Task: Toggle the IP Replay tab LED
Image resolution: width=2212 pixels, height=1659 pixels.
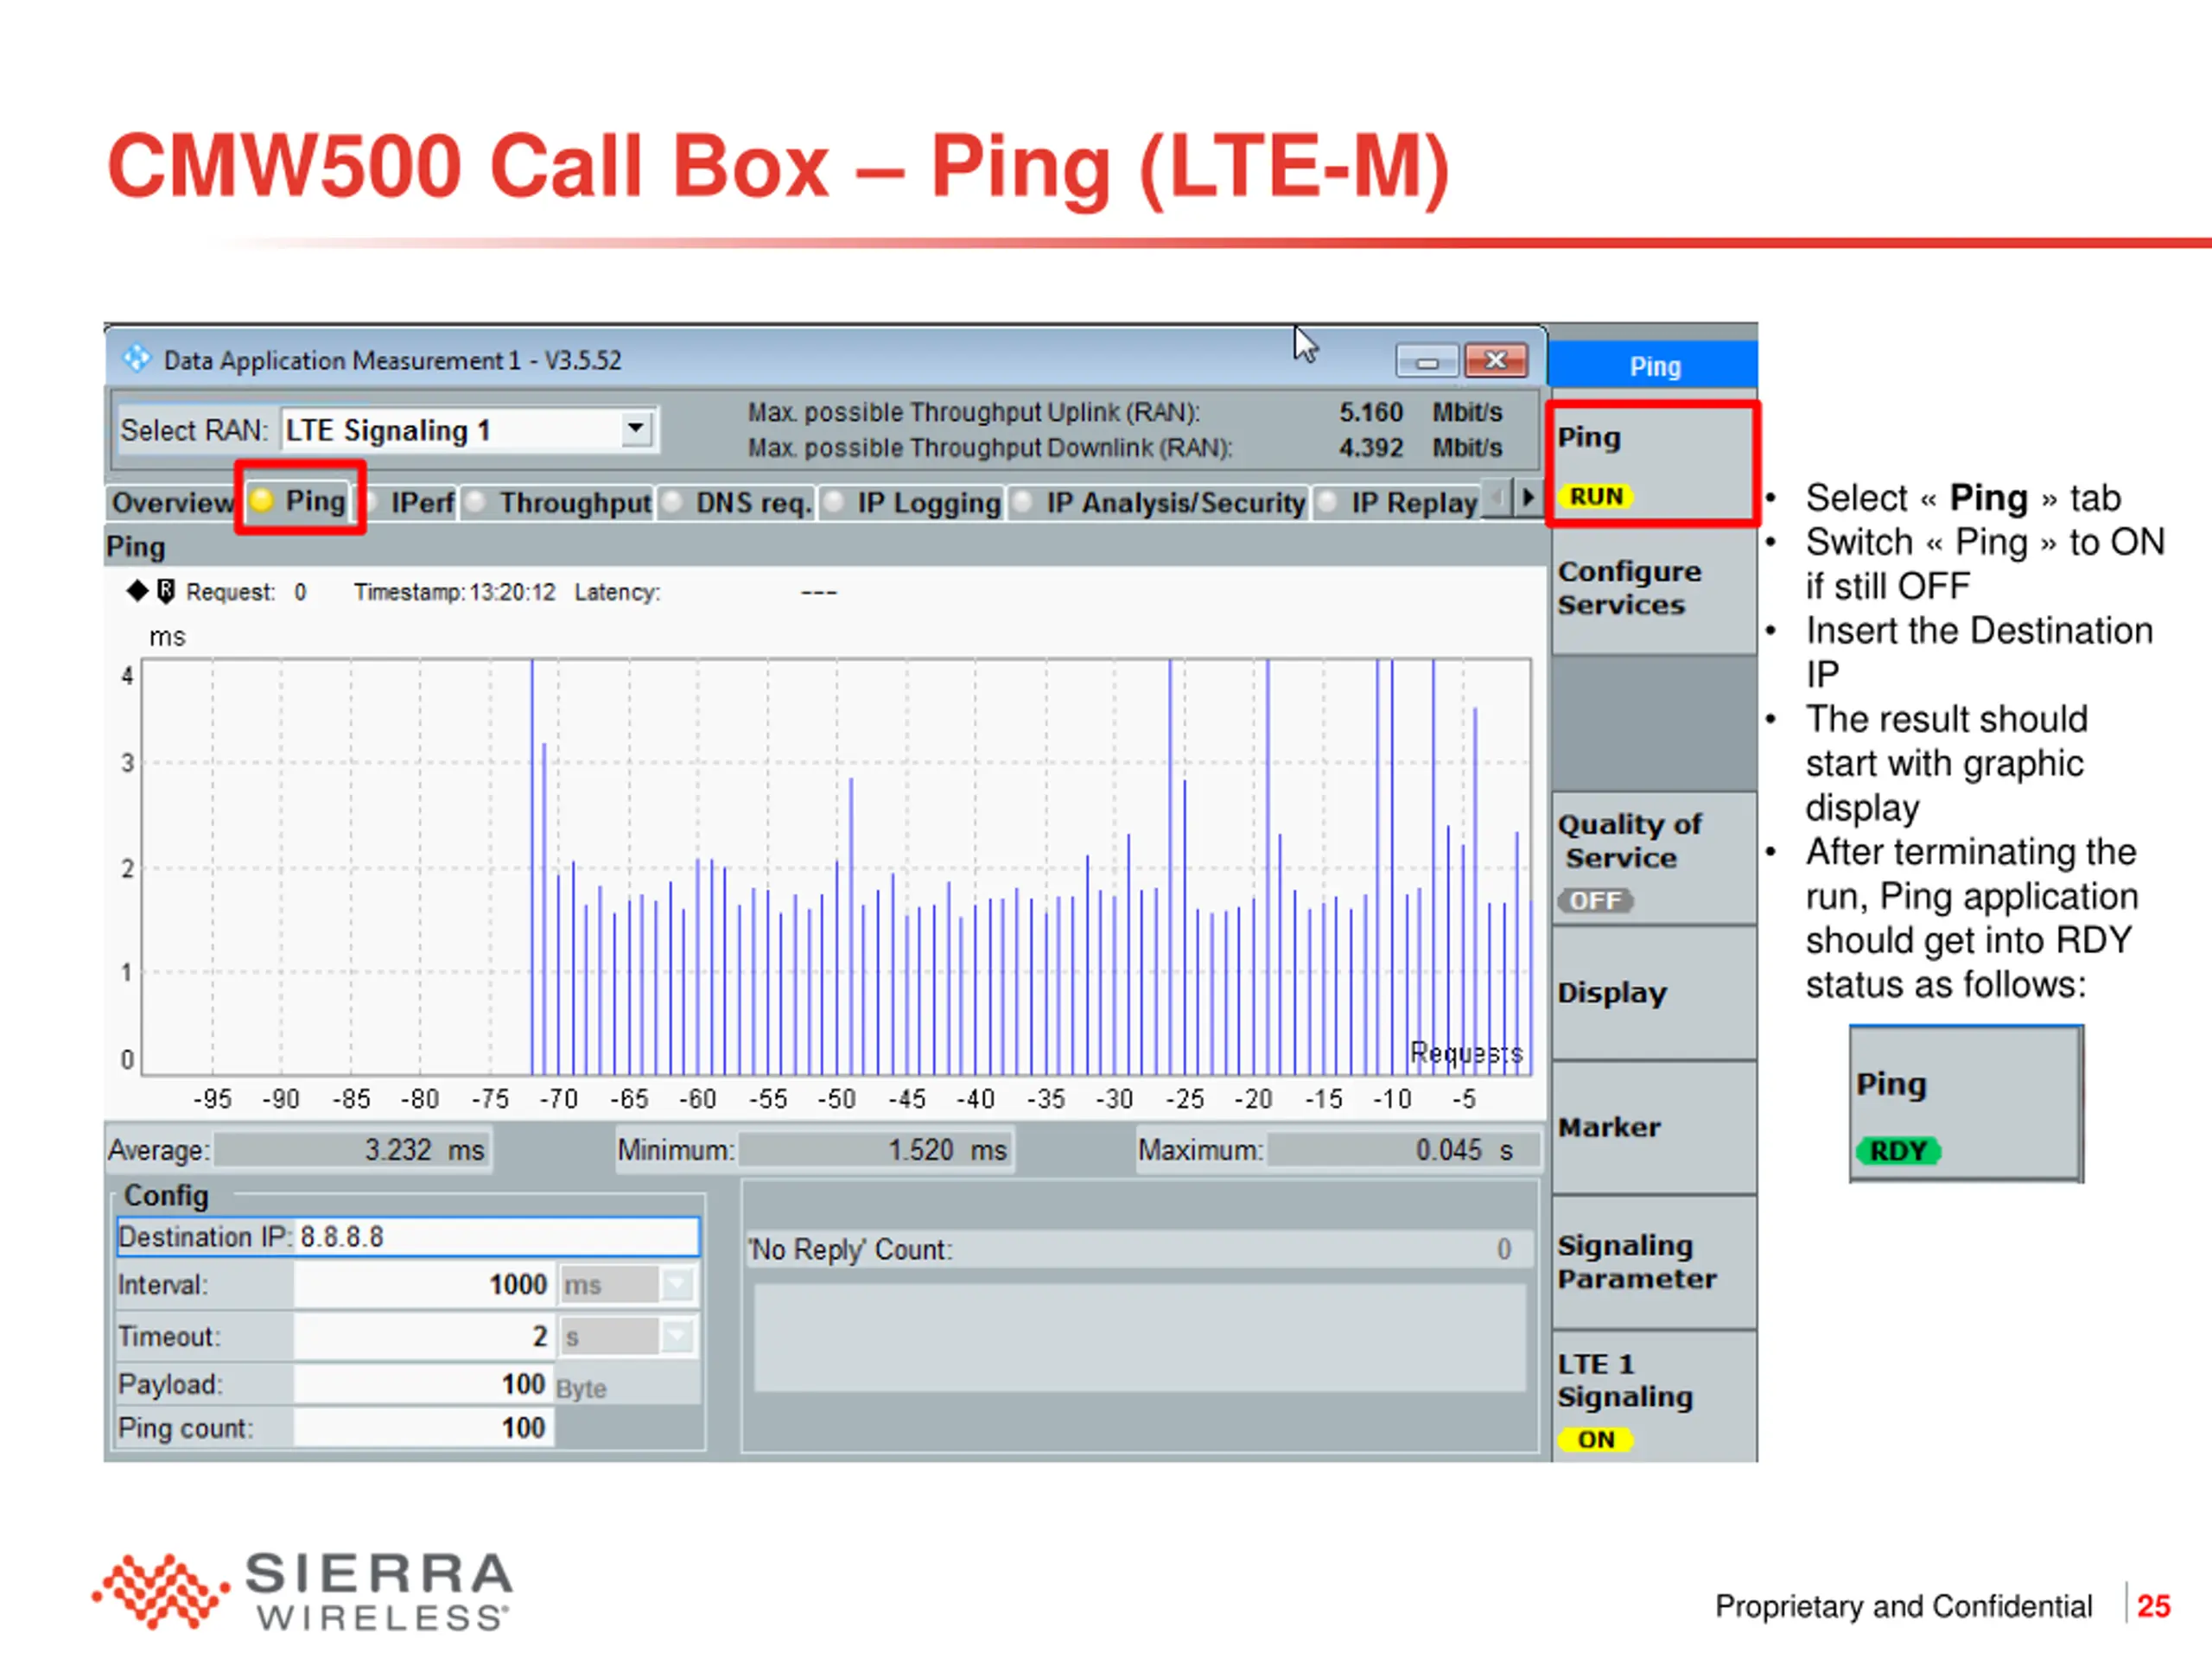Action: [1328, 501]
